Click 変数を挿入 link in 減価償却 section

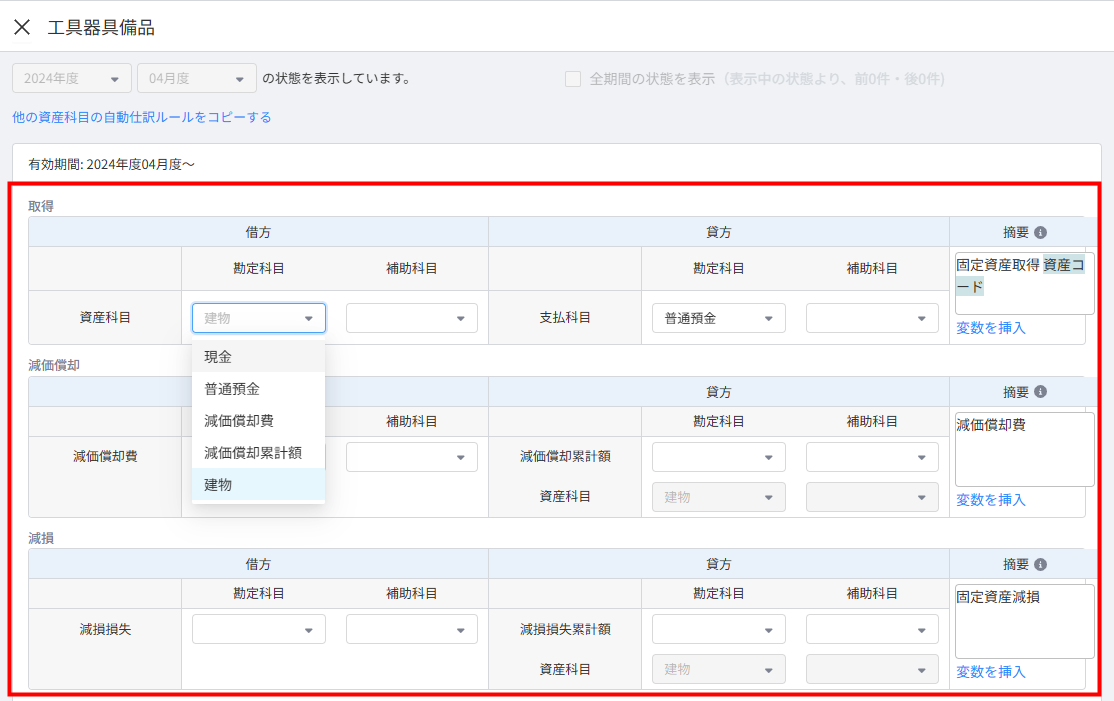(990, 499)
